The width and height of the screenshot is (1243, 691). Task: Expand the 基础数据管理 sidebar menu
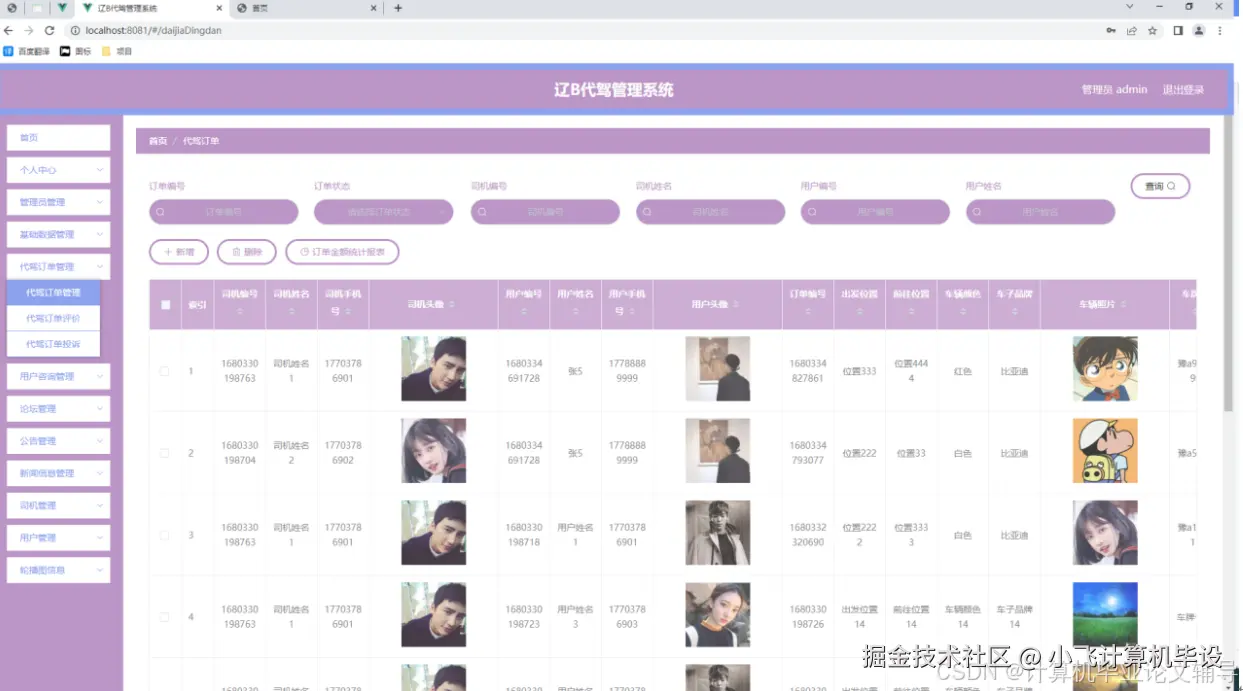click(58, 234)
